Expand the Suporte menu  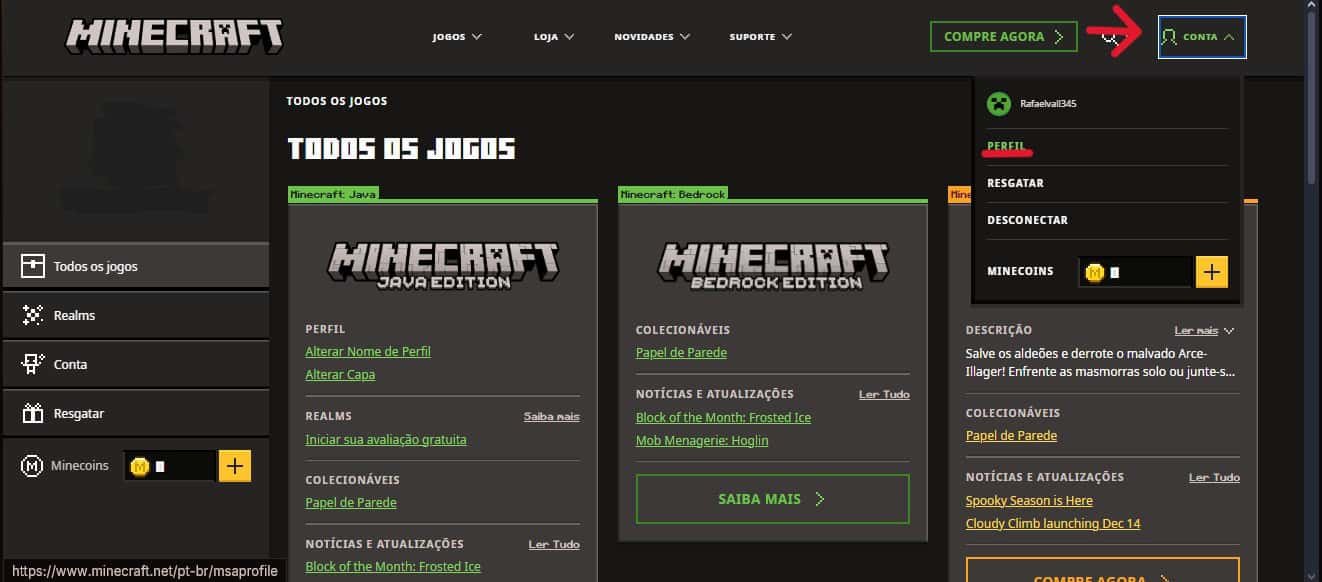(761, 37)
